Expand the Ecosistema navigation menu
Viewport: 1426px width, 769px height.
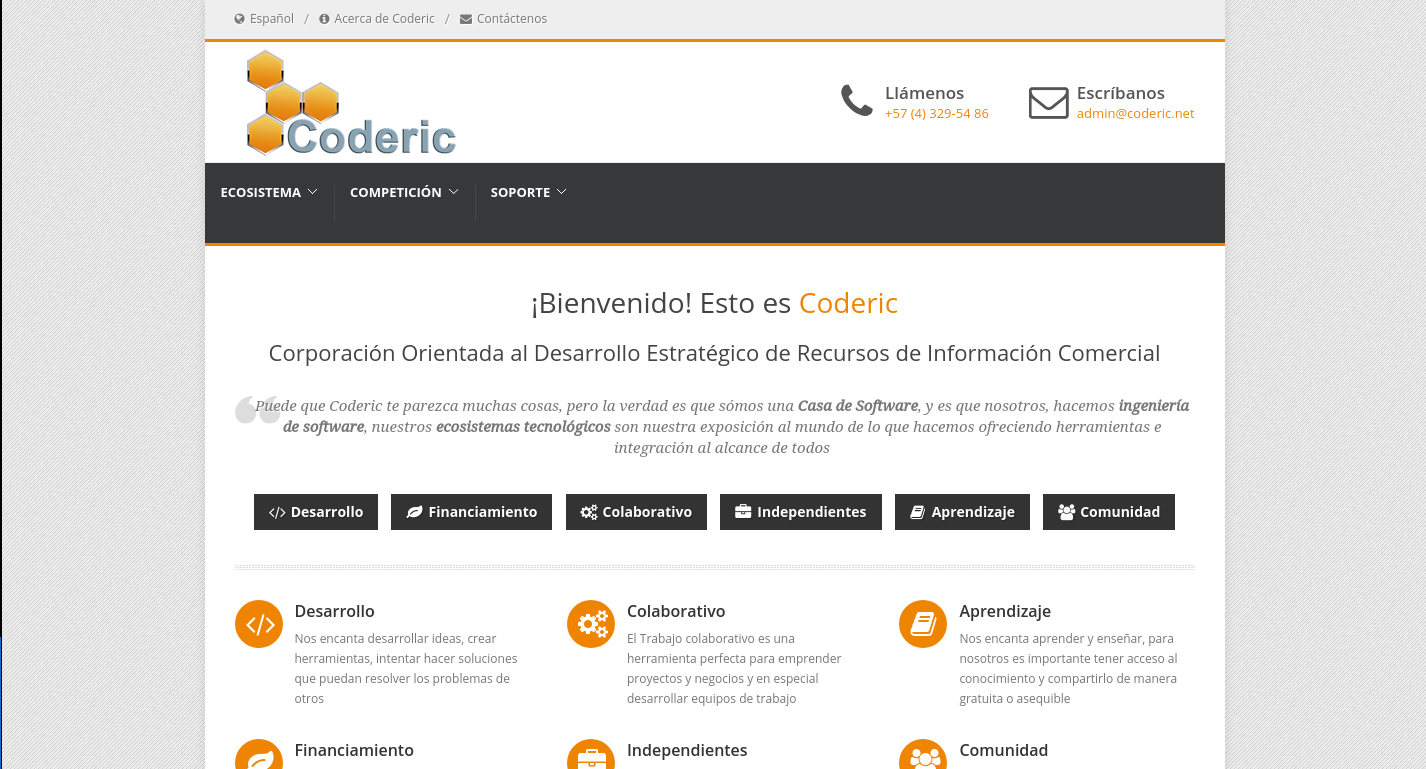tap(269, 192)
